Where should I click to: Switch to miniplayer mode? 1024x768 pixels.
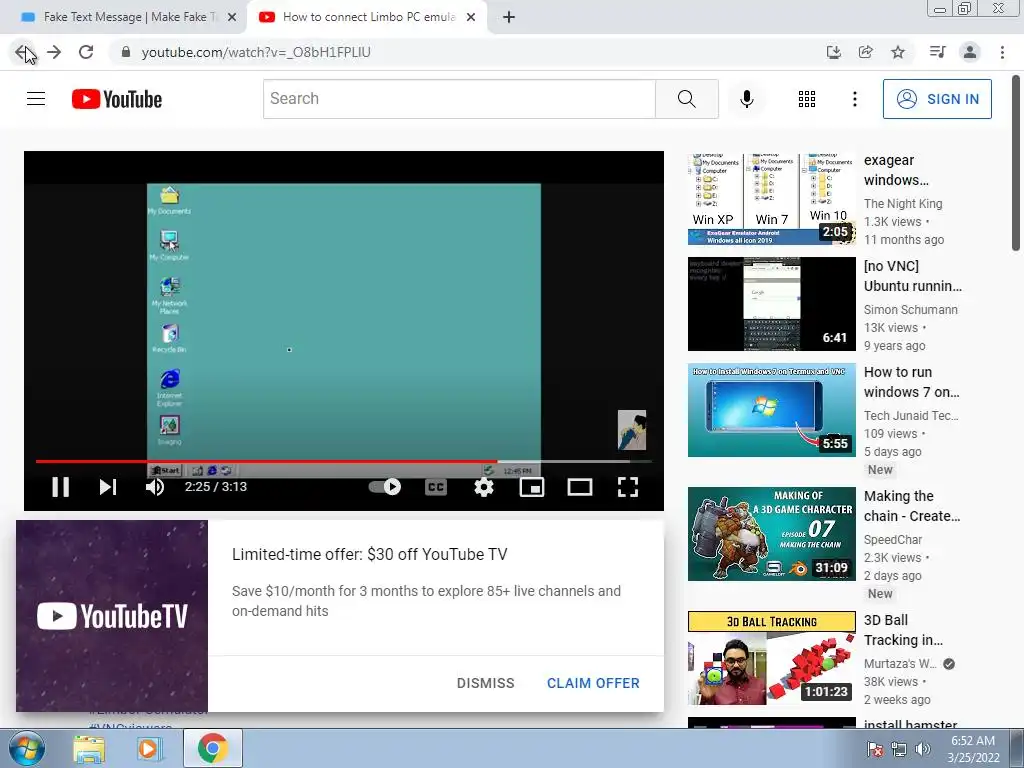532,487
